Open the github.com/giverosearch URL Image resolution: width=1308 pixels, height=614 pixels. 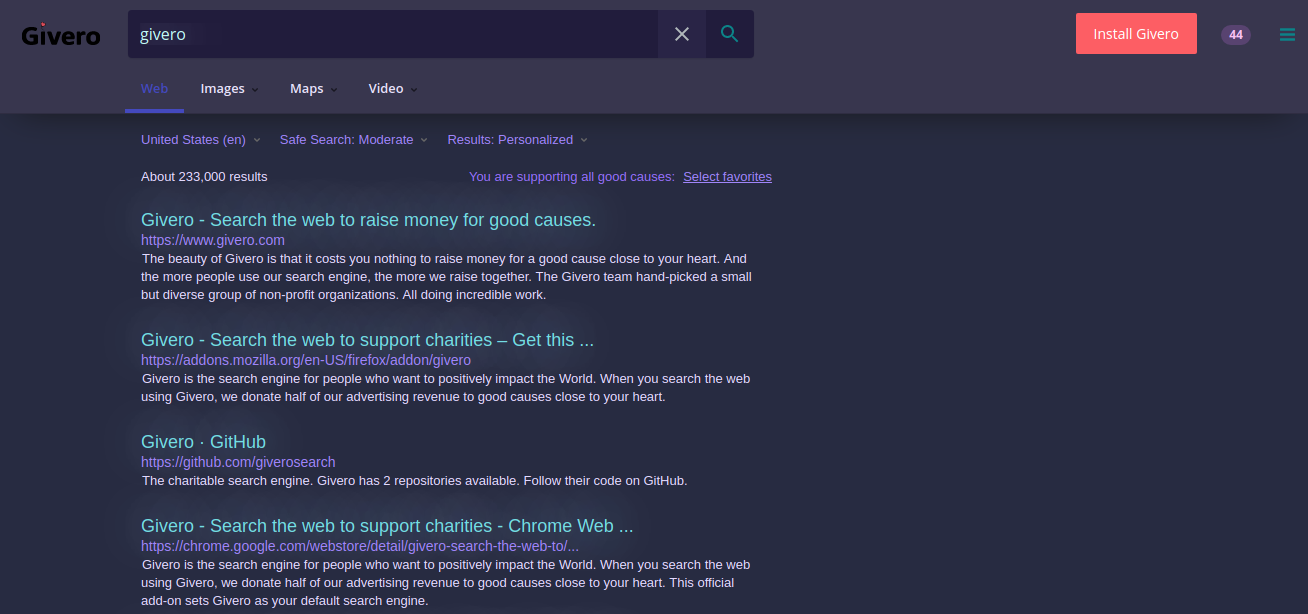point(238,462)
